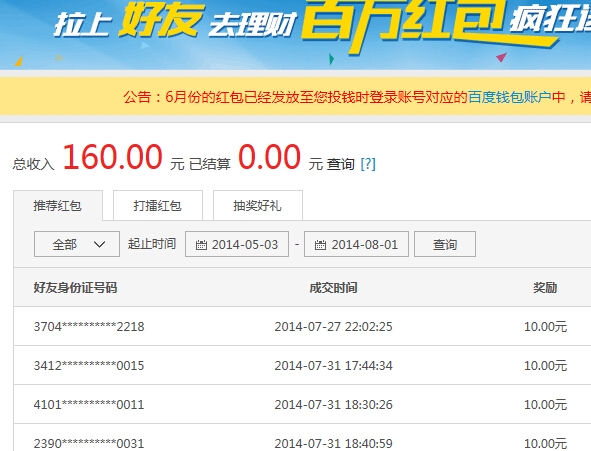Click the 160.00 total income amount

(112, 157)
